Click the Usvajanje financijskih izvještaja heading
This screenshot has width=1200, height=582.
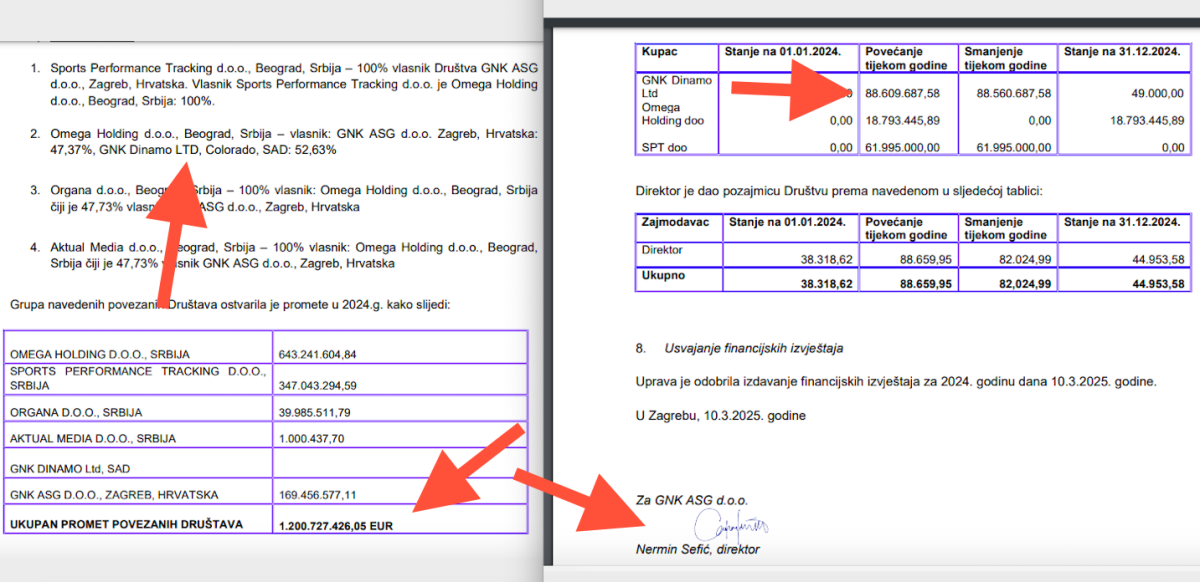[x=753, y=348]
